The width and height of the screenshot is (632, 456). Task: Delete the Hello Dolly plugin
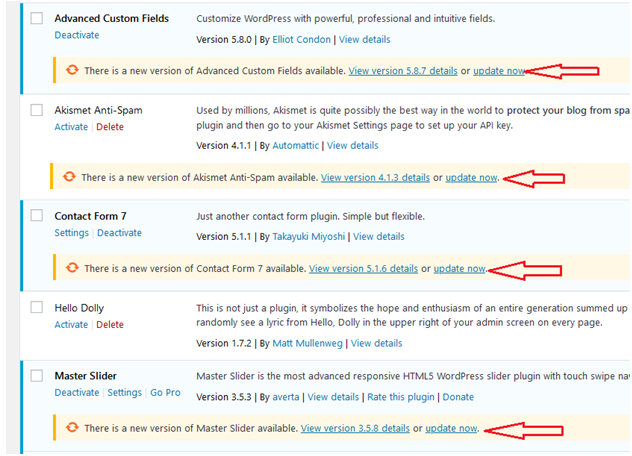point(110,324)
